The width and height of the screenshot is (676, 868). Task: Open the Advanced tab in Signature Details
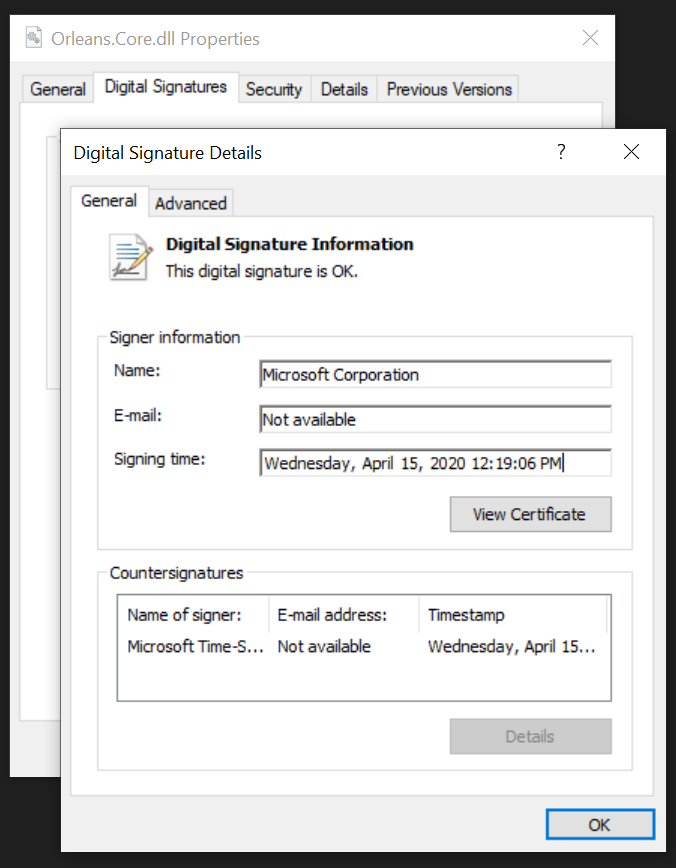(190, 203)
